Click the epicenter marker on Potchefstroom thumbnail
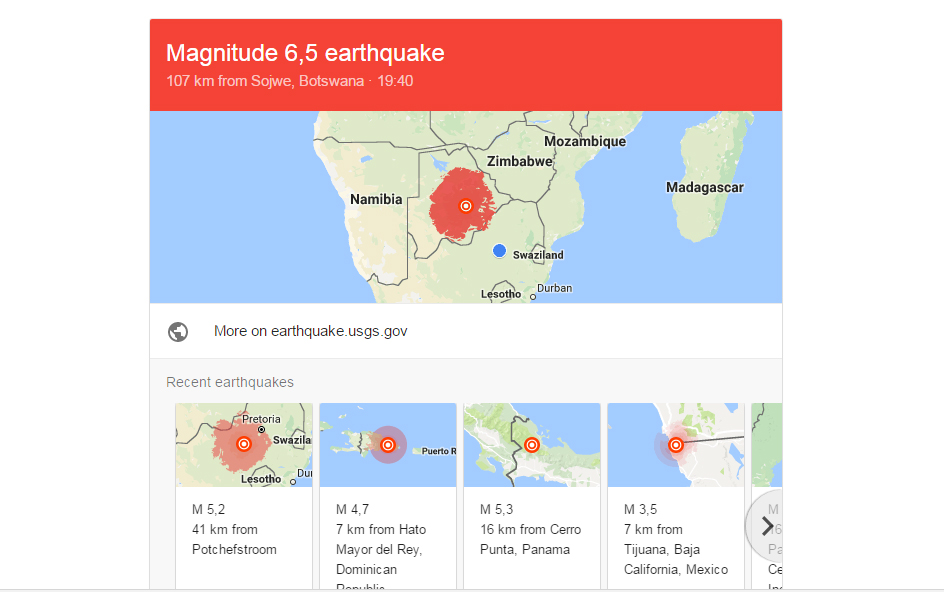944x592 pixels. pos(243,444)
